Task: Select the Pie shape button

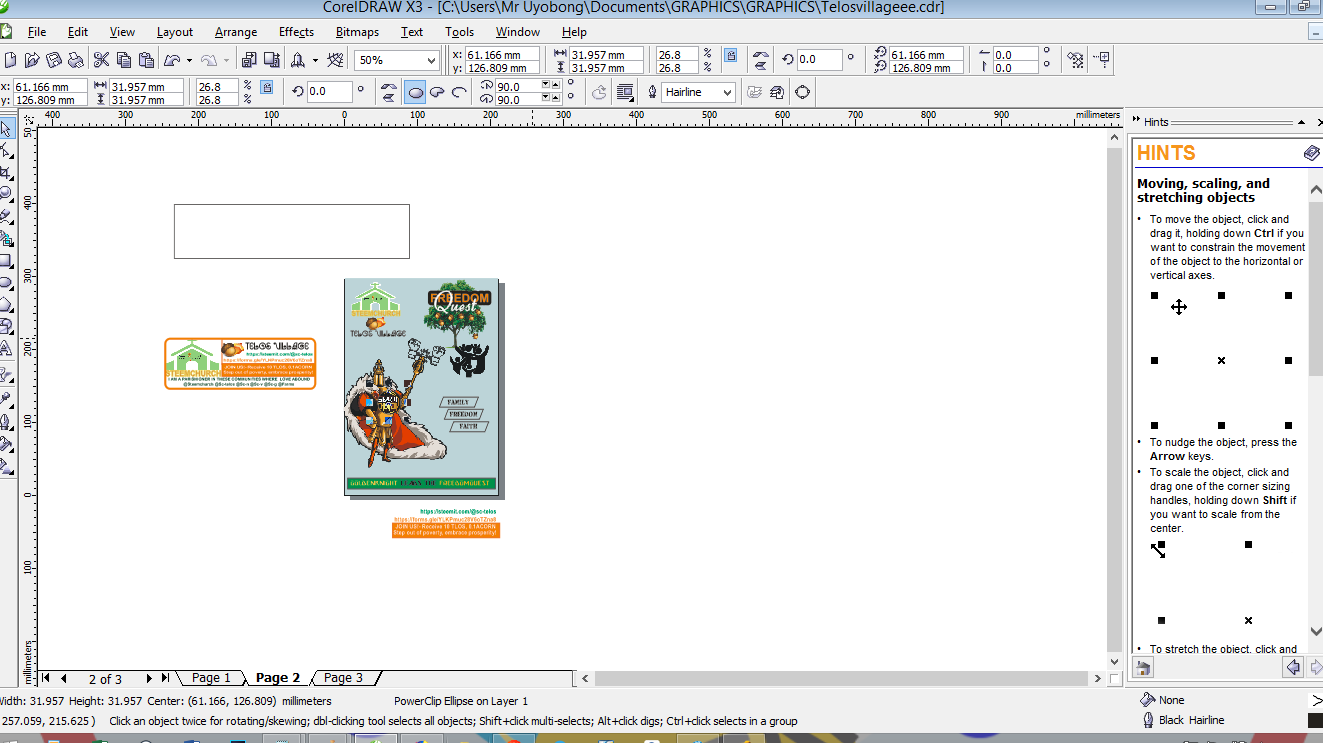Action: click(437, 92)
